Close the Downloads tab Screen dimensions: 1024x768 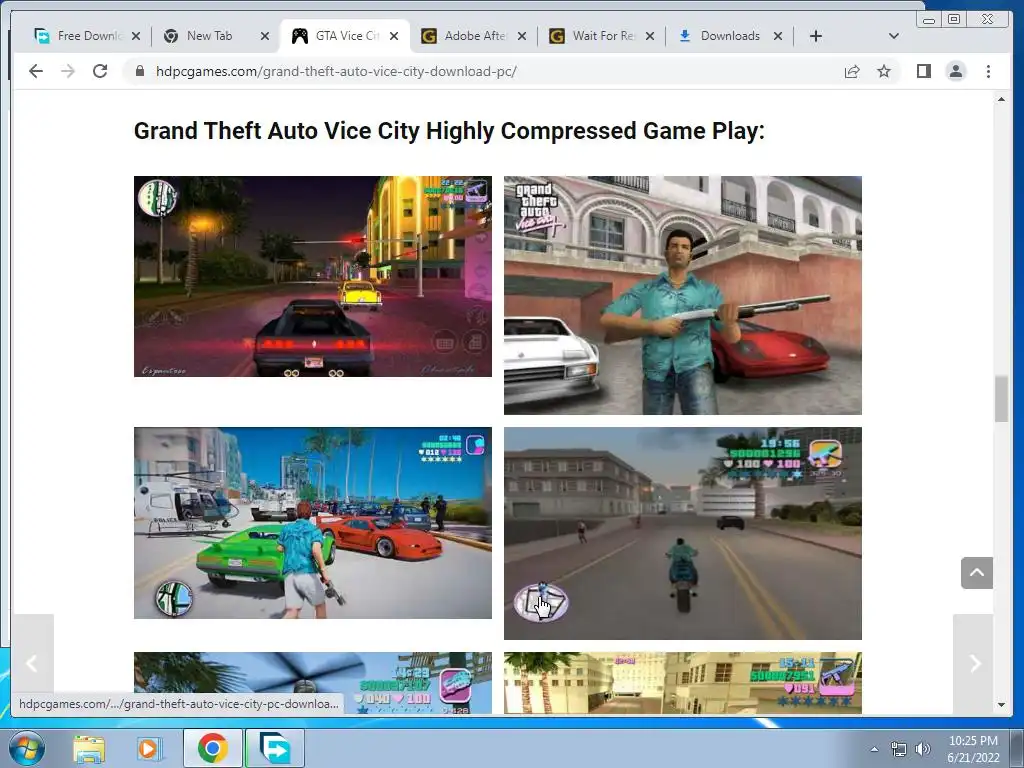778,36
